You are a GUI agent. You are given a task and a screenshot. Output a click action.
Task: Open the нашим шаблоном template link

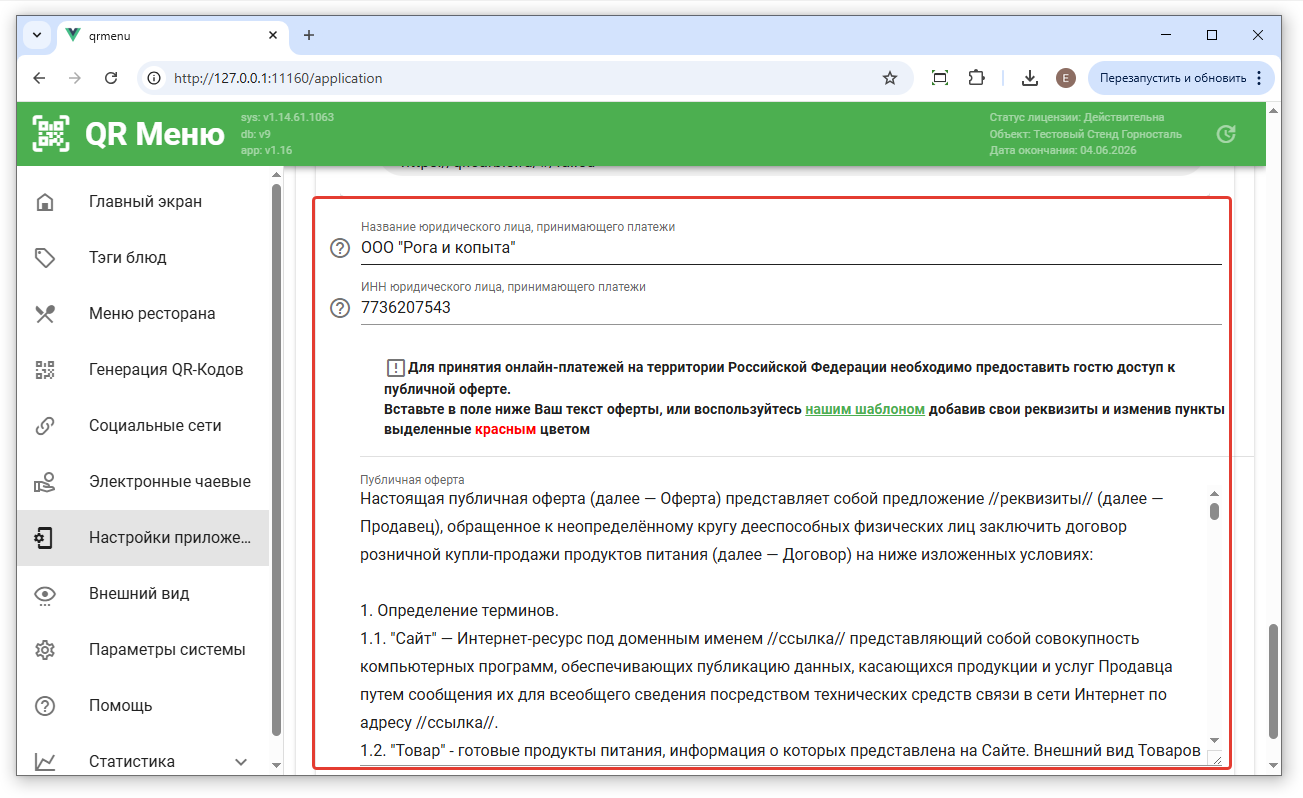coord(865,410)
